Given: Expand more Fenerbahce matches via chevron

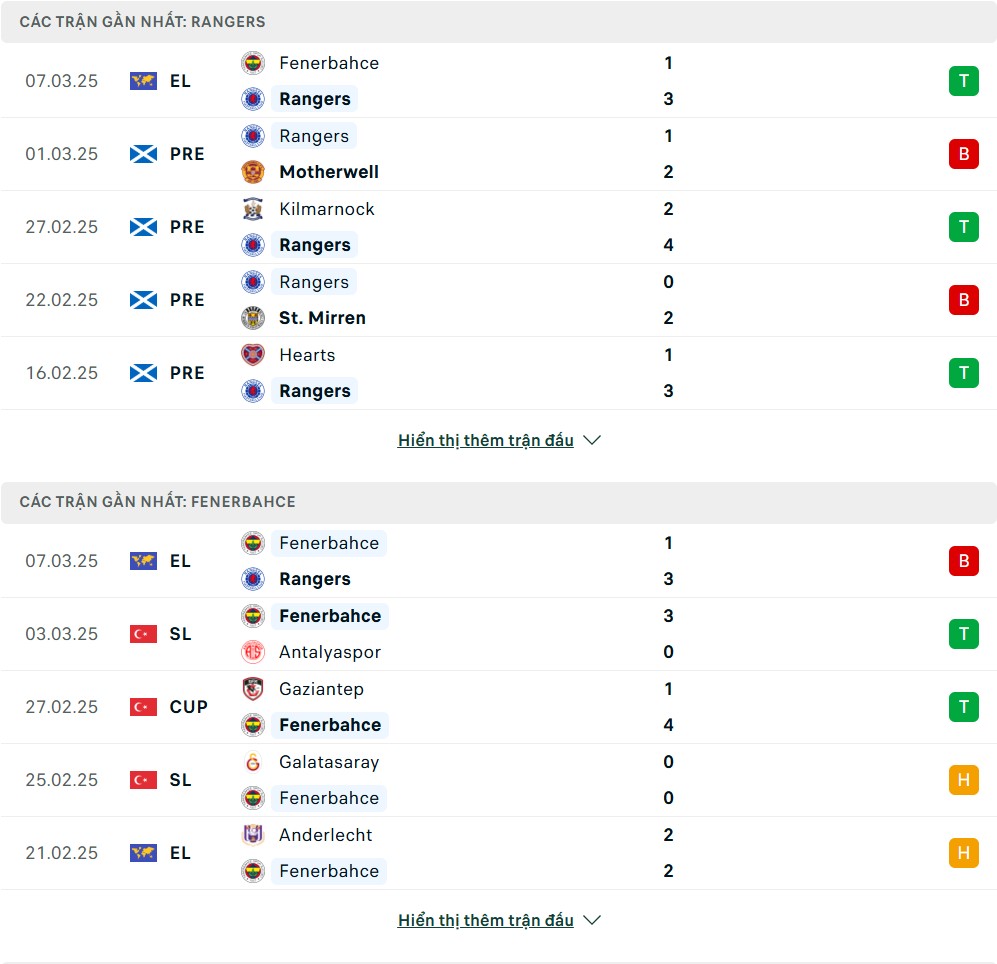Looking at the screenshot, I should coord(592,920).
